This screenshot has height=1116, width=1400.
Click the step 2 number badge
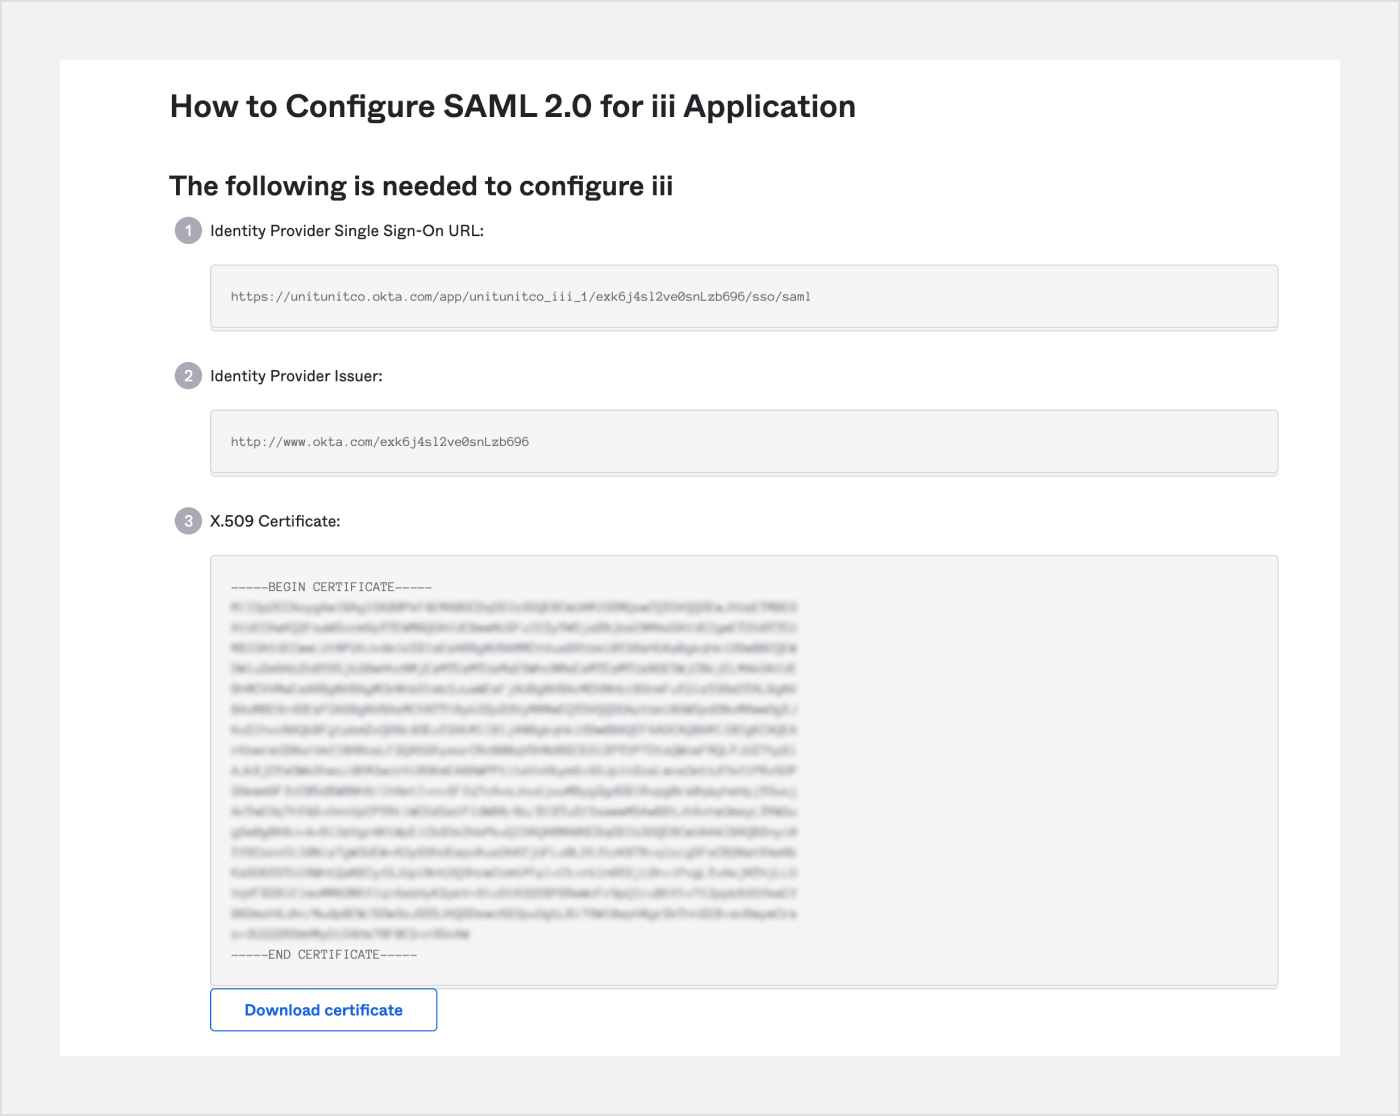pyautogui.click(x=188, y=376)
